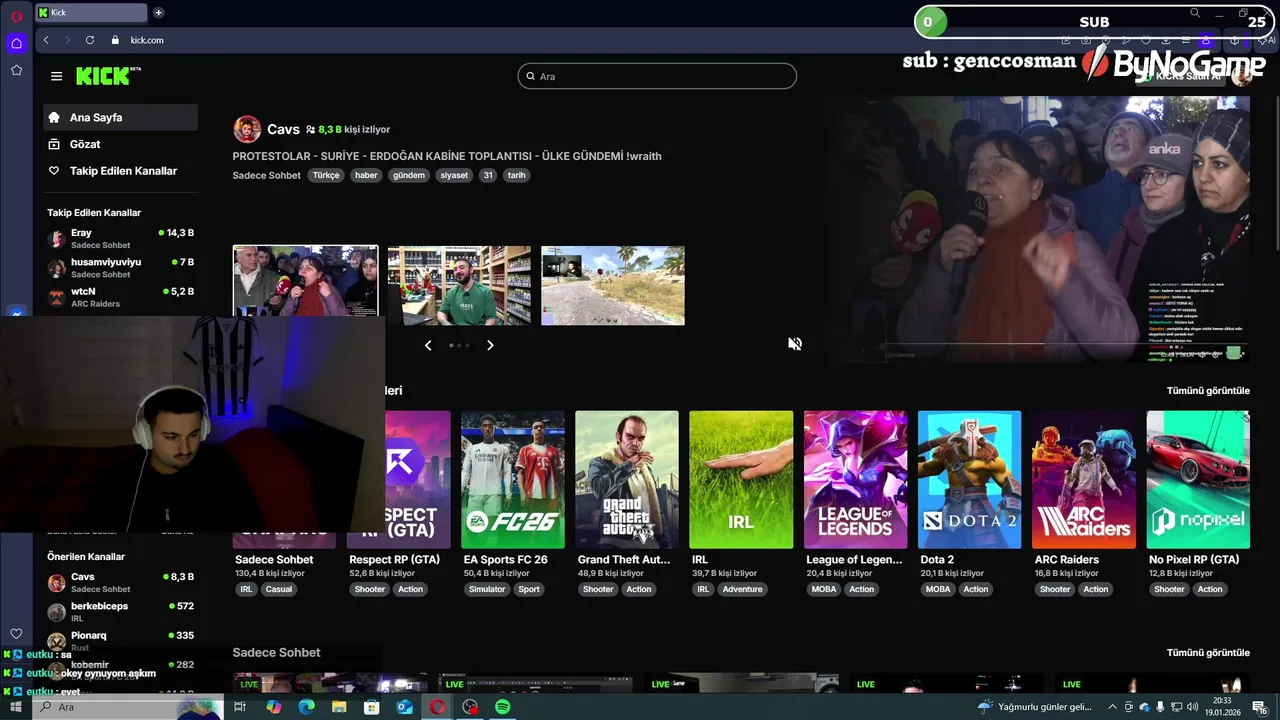Click Sadece Sohbet category under Cavs title

(x=267, y=175)
